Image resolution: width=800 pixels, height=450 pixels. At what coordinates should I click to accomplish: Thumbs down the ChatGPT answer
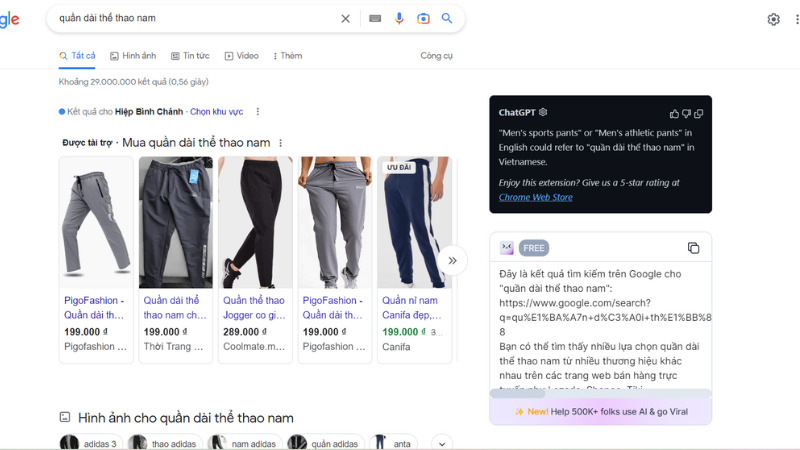pyautogui.click(x=686, y=114)
